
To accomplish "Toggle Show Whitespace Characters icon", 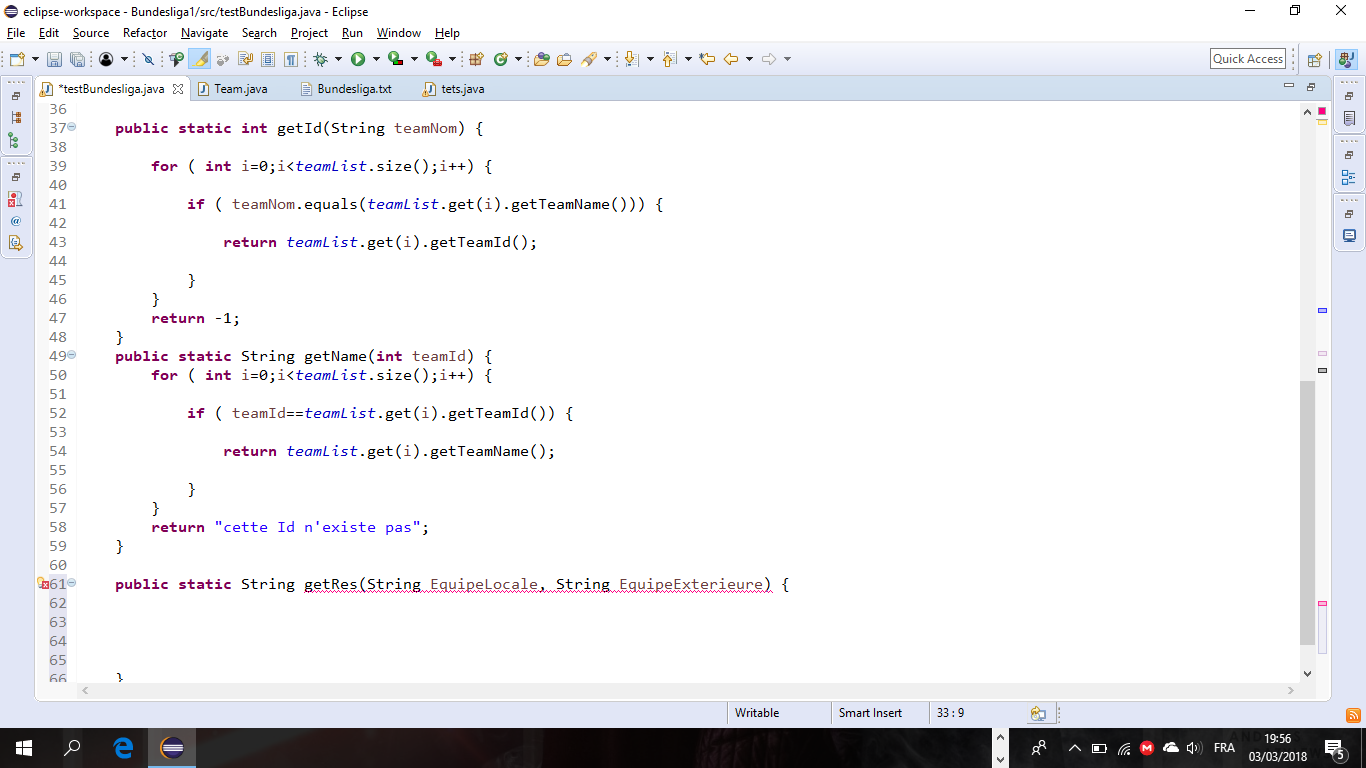I will [290, 59].
